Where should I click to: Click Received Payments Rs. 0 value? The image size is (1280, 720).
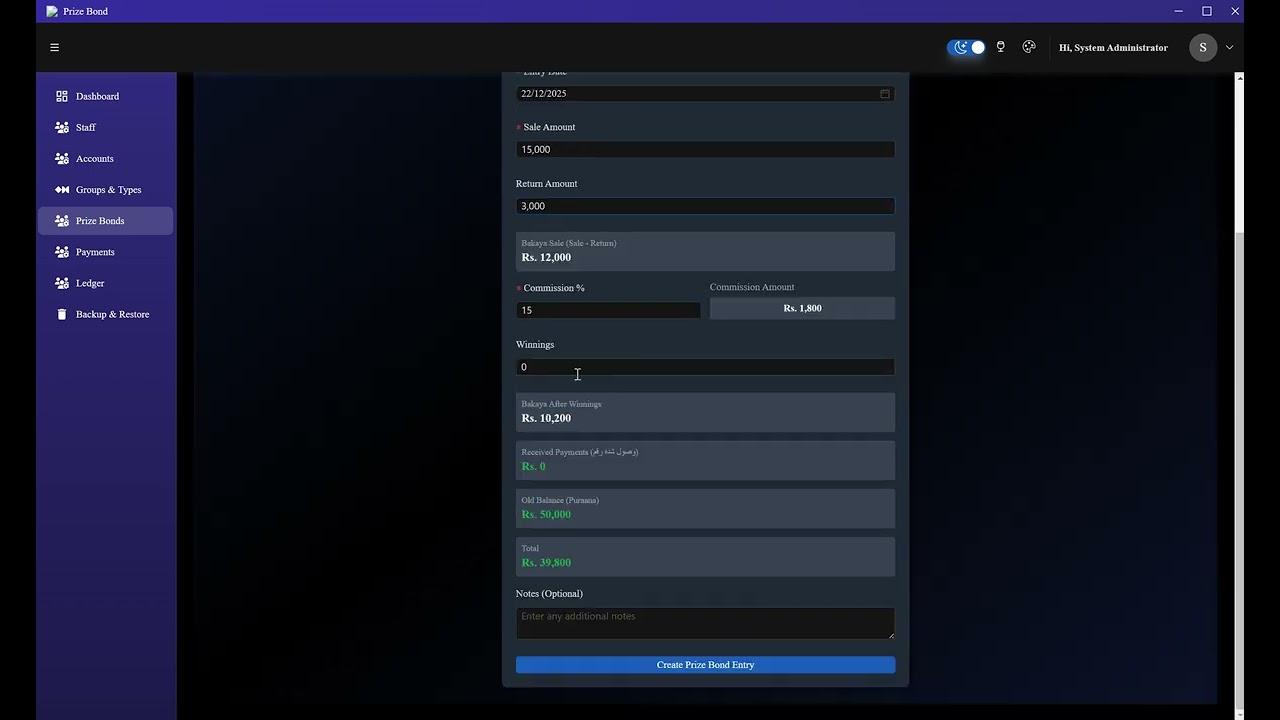pyautogui.click(x=533, y=466)
